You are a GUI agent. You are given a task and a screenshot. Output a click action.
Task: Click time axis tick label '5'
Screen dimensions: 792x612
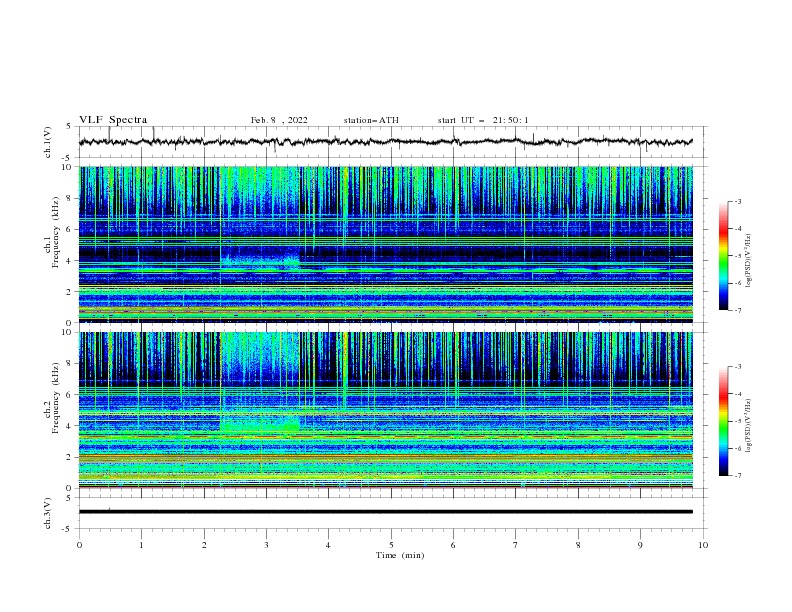pyautogui.click(x=391, y=545)
